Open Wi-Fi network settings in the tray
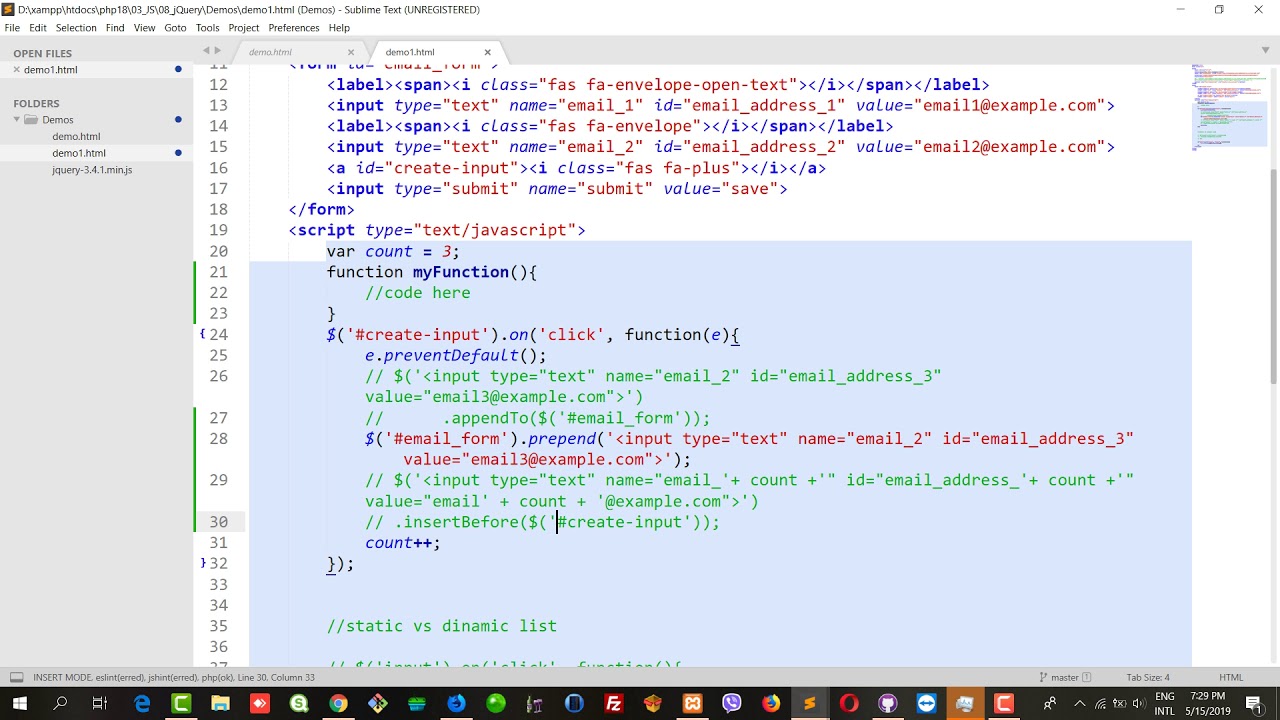The height and width of the screenshot is (720, 1280). (x=1101, y=704)
